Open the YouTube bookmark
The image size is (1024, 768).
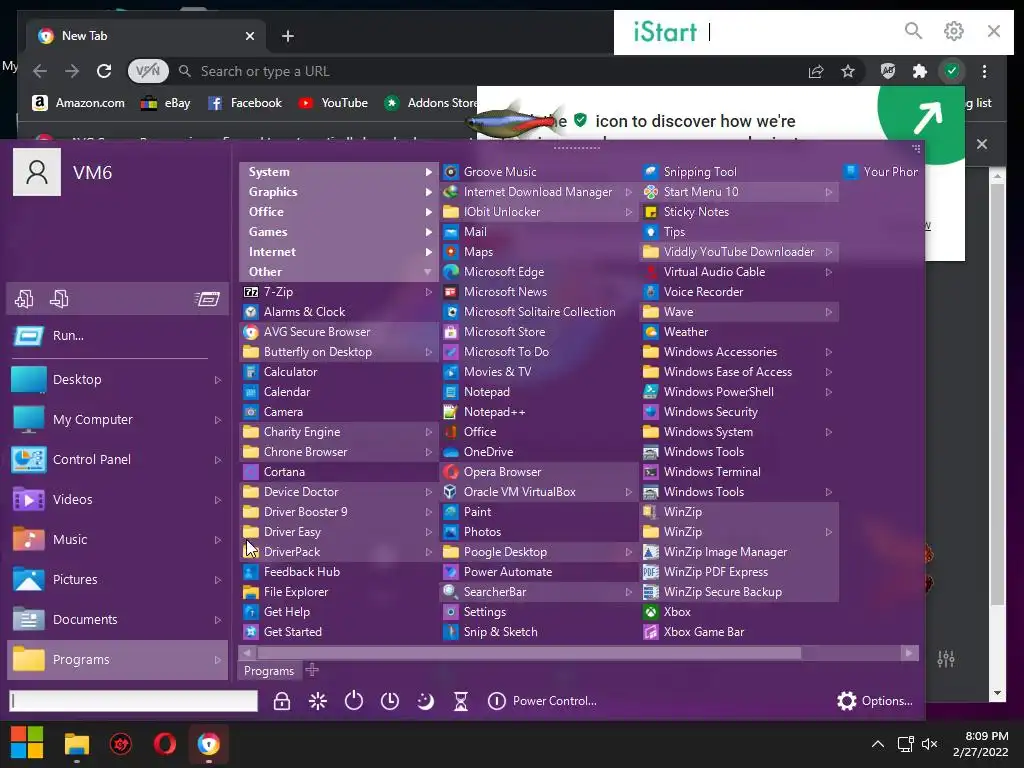[333, 103]
